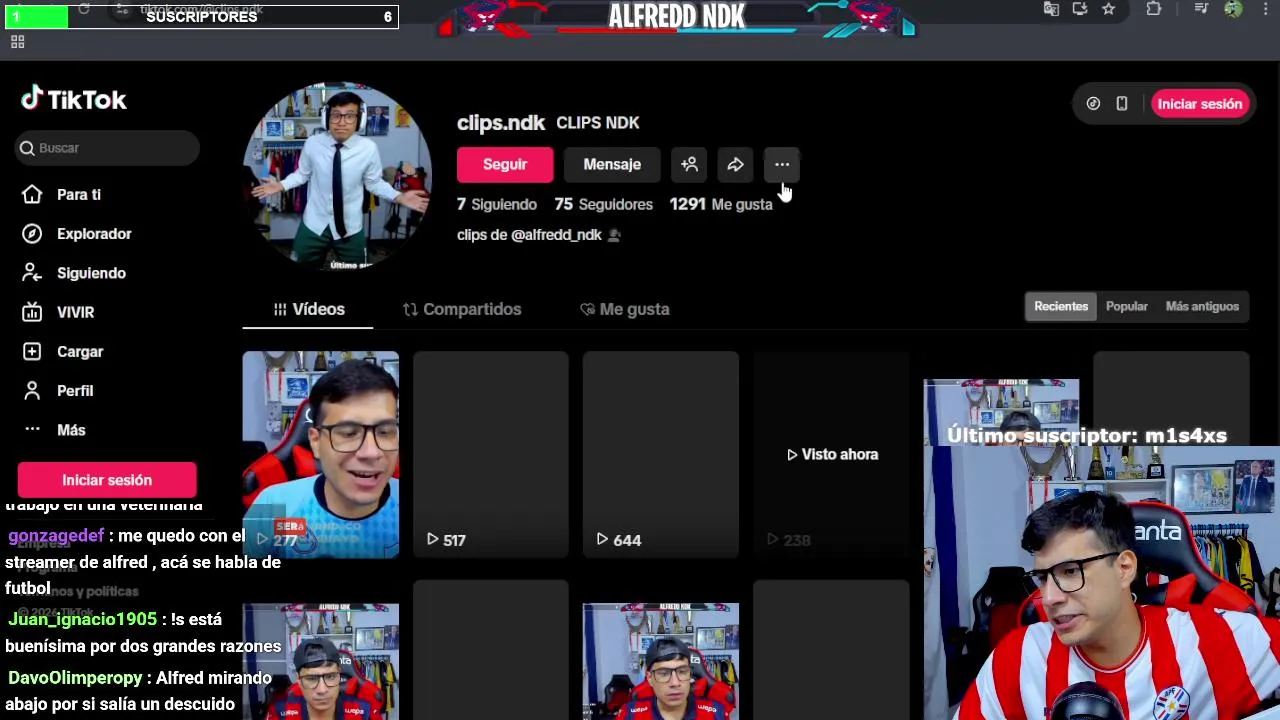Click the @alfredd_ndk mention in bio
Viewport: 1280px width, 720px height.
556,235
